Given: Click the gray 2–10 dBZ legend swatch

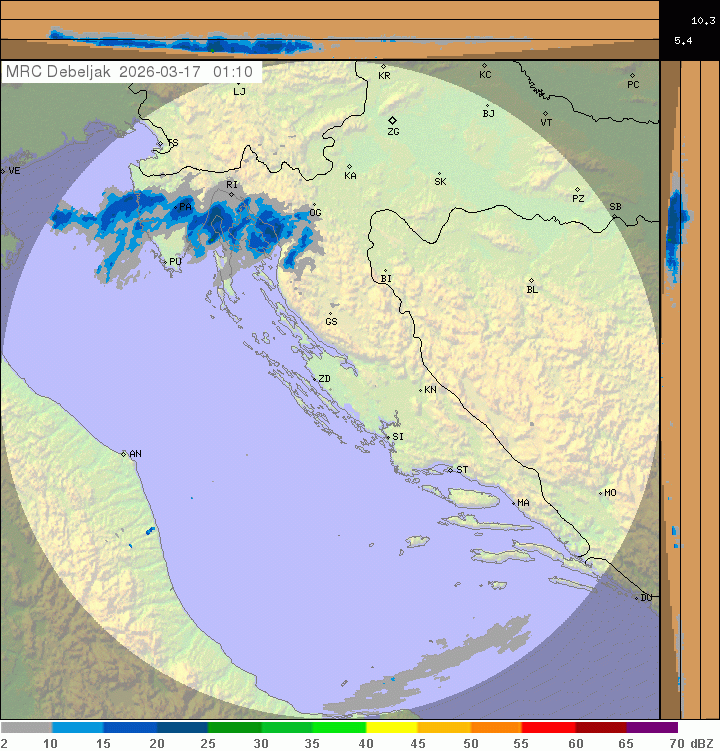Looking at the screenshot, I should point(26,728).
